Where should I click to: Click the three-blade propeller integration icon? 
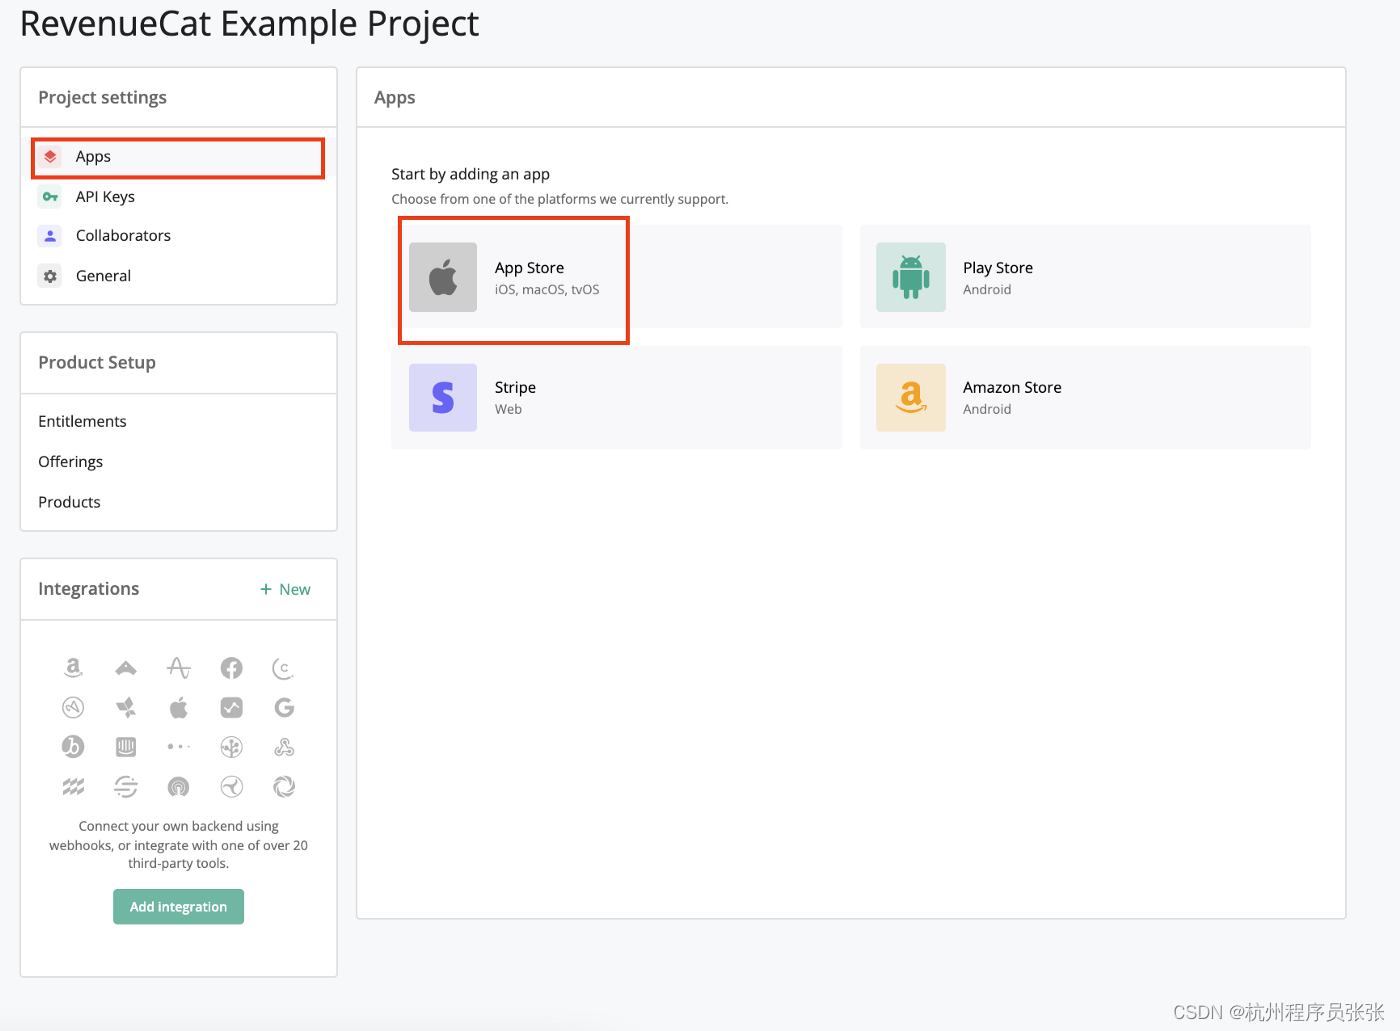(232, 787)
